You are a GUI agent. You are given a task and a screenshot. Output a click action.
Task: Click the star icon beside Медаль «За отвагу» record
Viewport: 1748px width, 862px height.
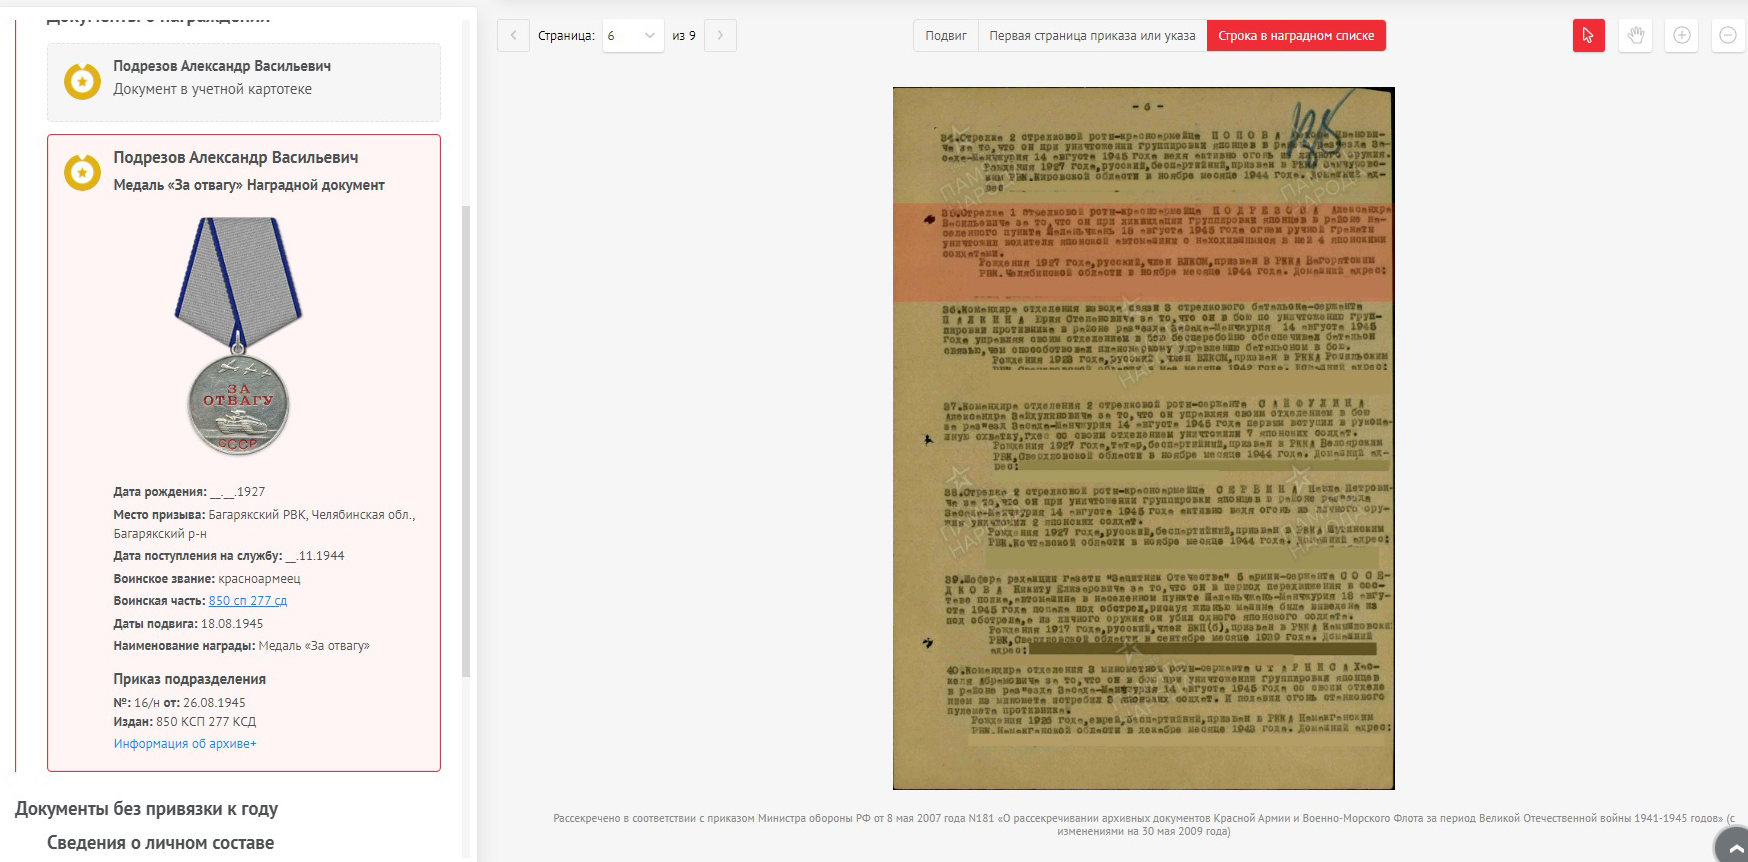[82, 173]
